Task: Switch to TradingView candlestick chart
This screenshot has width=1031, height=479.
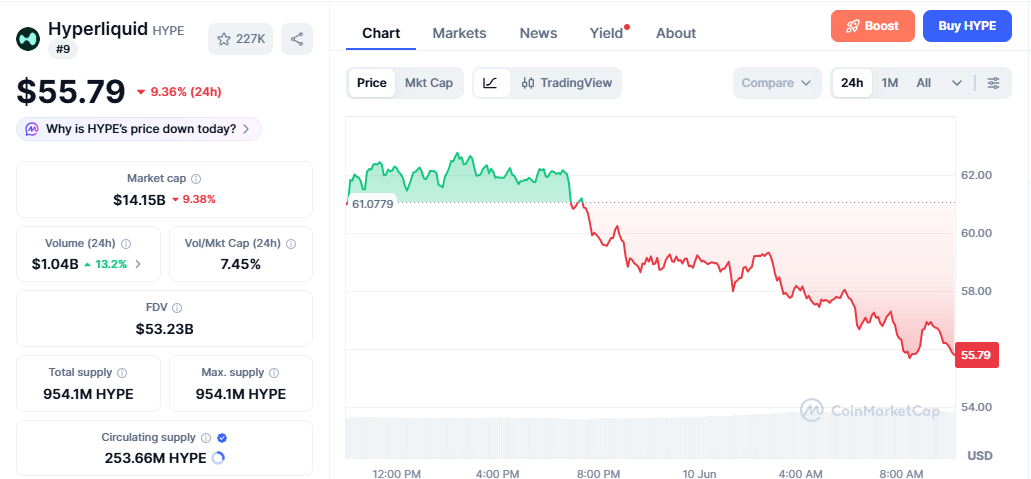Action: pos(566,83)
